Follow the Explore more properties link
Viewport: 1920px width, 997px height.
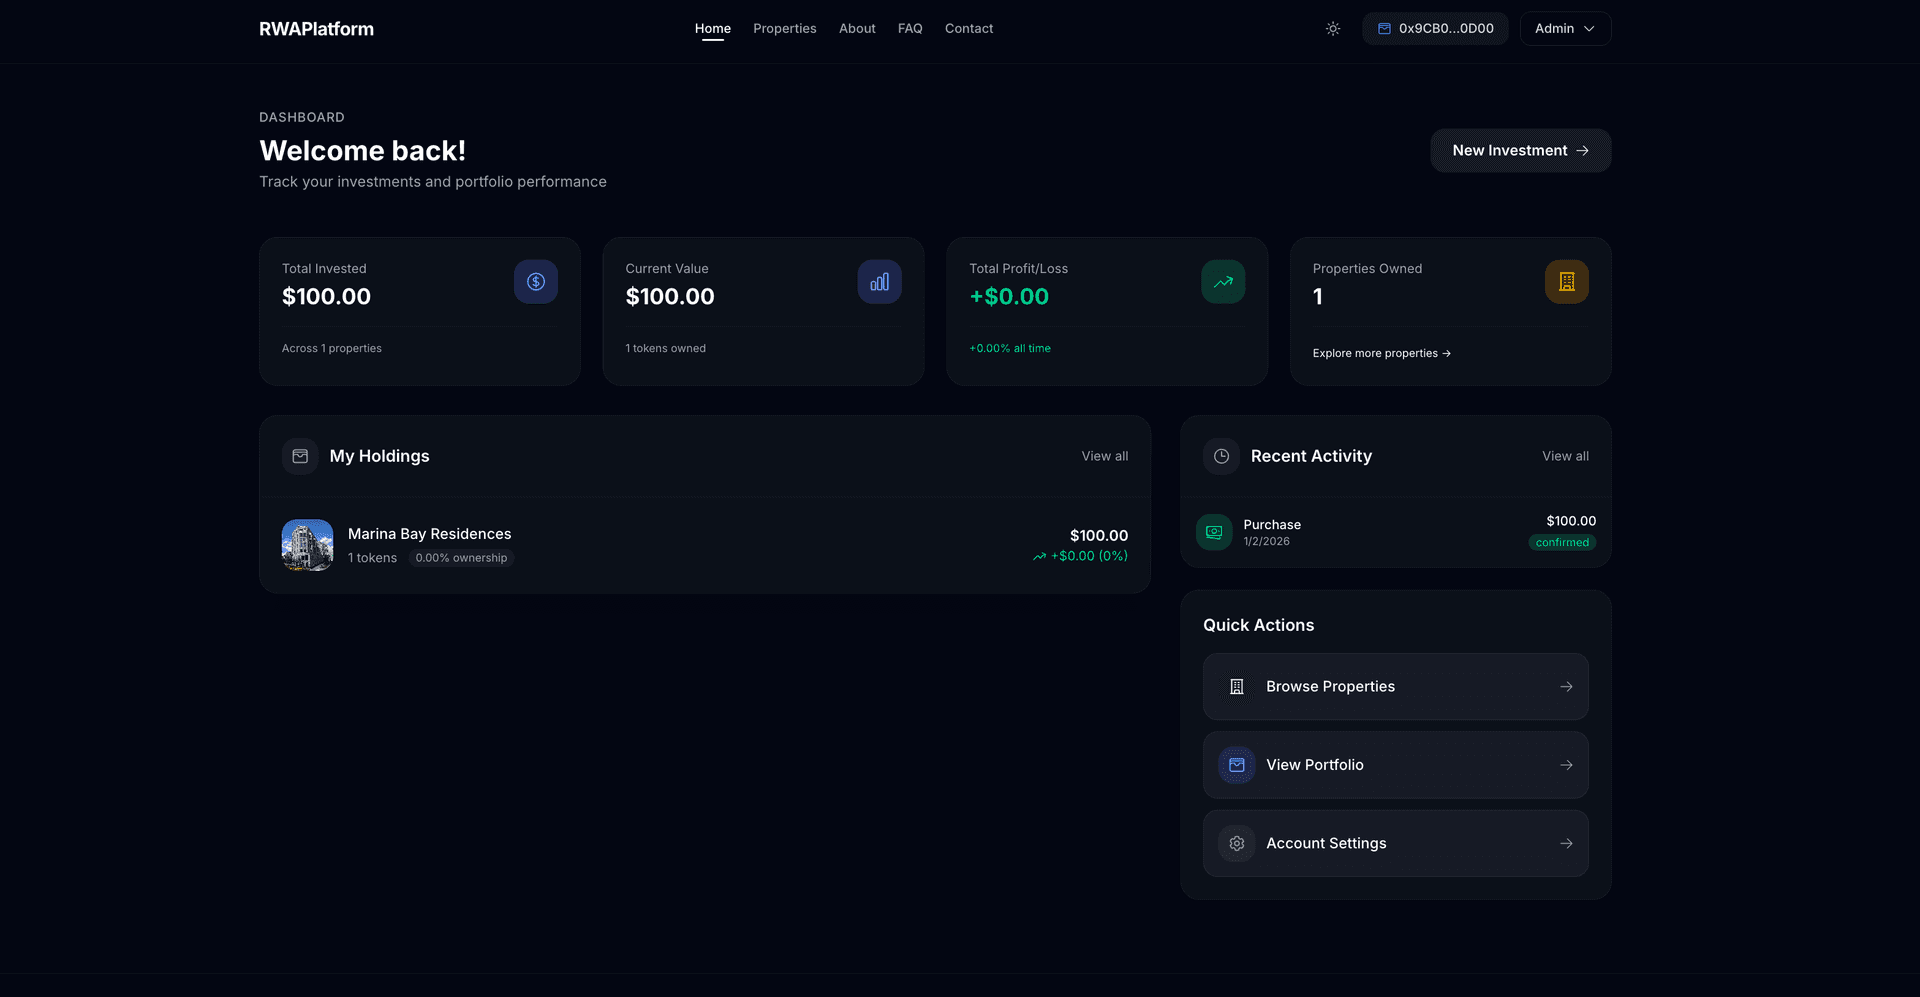(x=1381, y=353)
